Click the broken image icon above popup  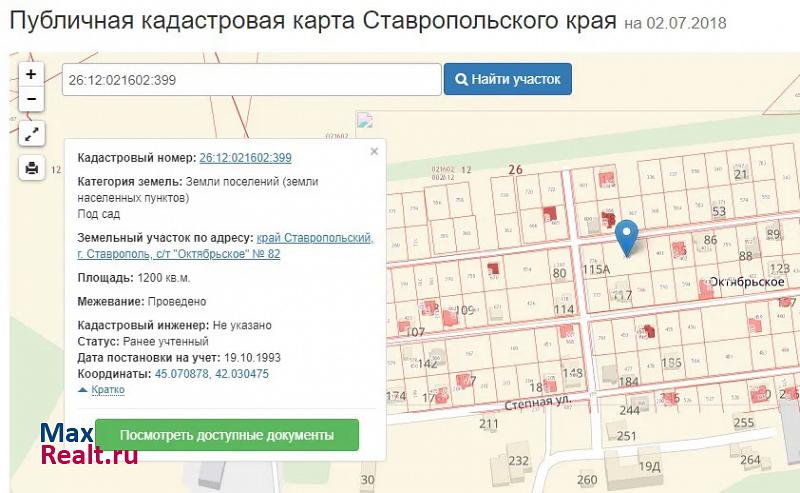click(363, 121)
